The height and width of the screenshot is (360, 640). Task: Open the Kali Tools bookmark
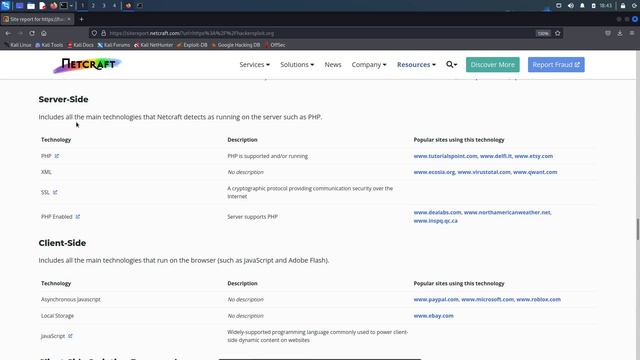(49, 45)
